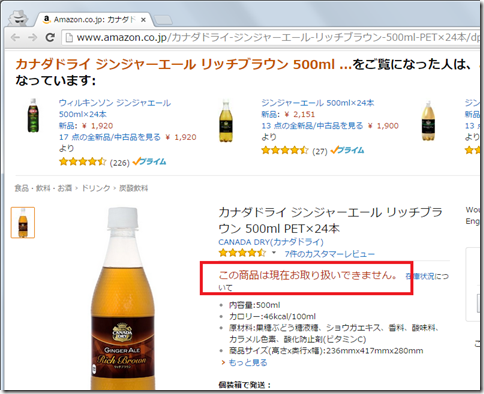Select the Amazon.co.jp browser tab

pos(94,20)
